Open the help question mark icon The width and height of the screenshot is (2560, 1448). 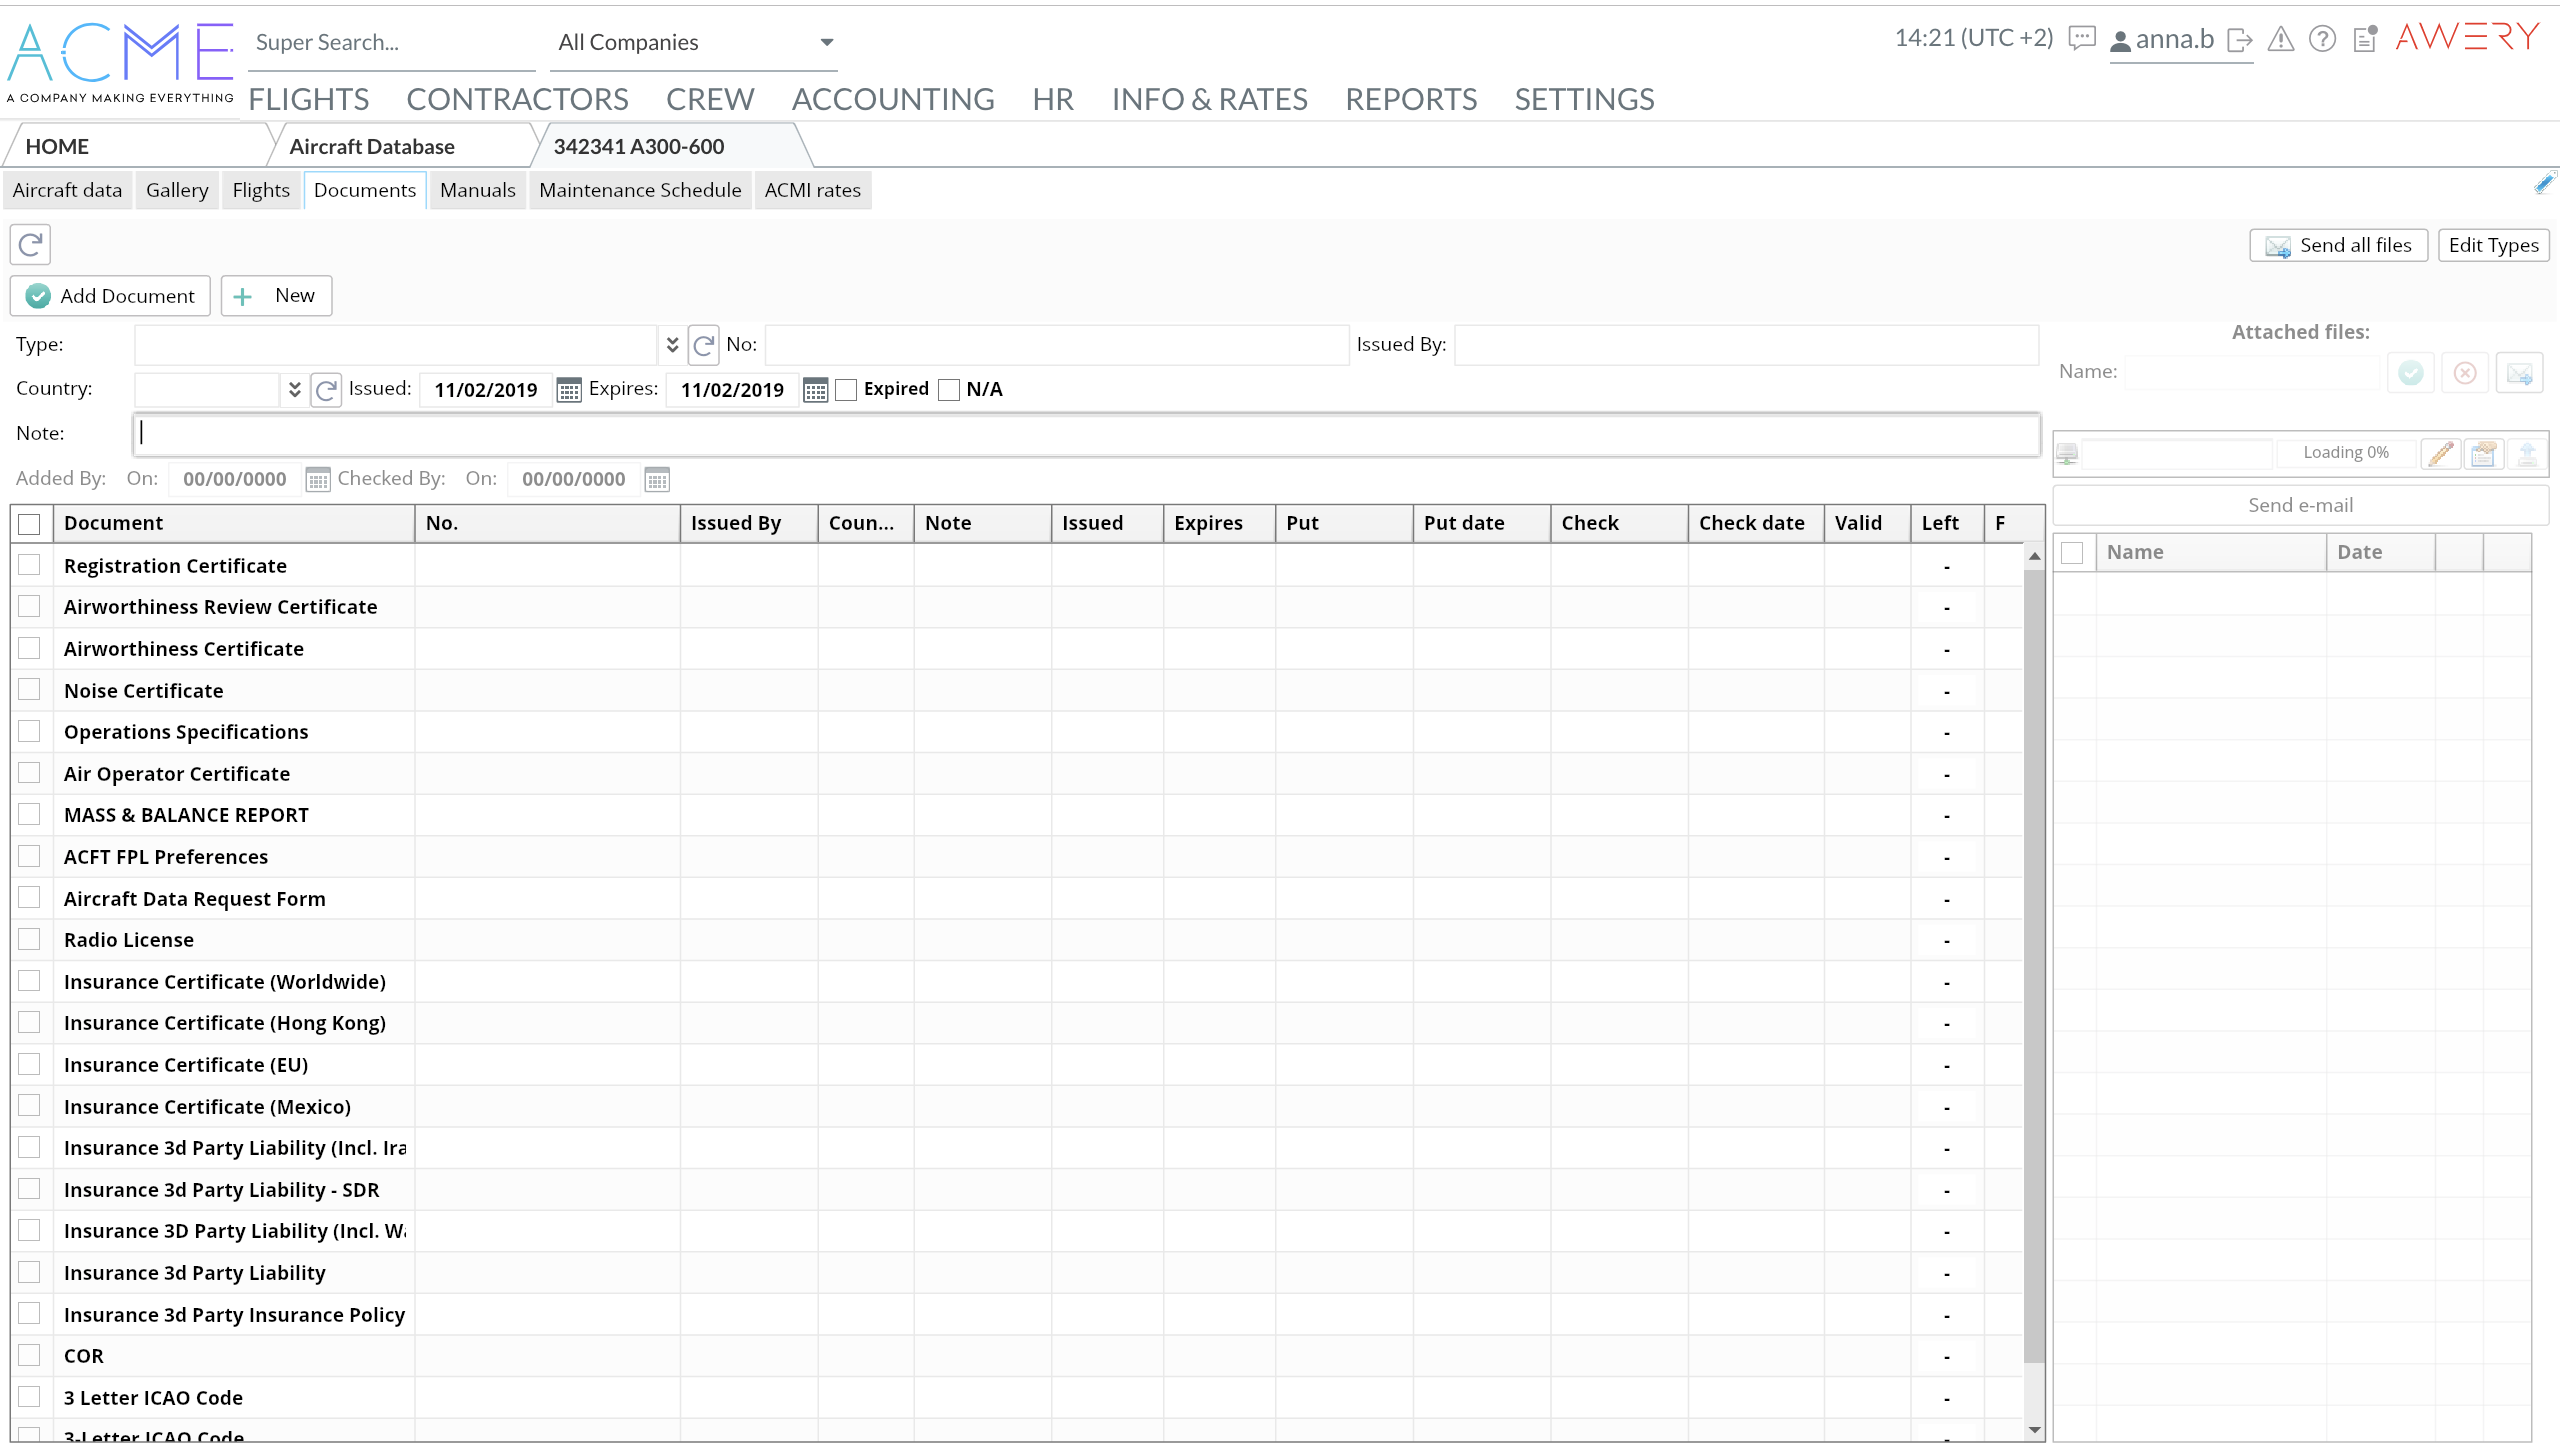(x=2322, y=39)
